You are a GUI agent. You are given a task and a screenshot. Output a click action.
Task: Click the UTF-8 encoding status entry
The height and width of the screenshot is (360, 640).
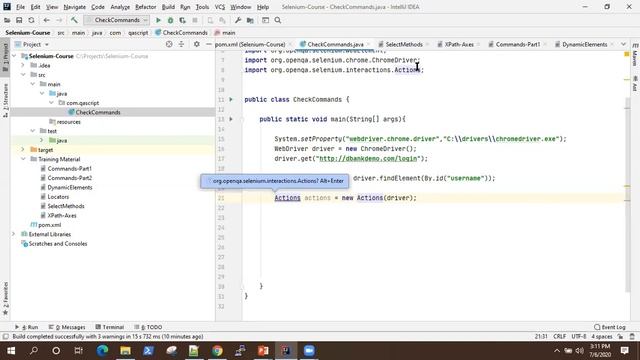(x=579, y=336)
